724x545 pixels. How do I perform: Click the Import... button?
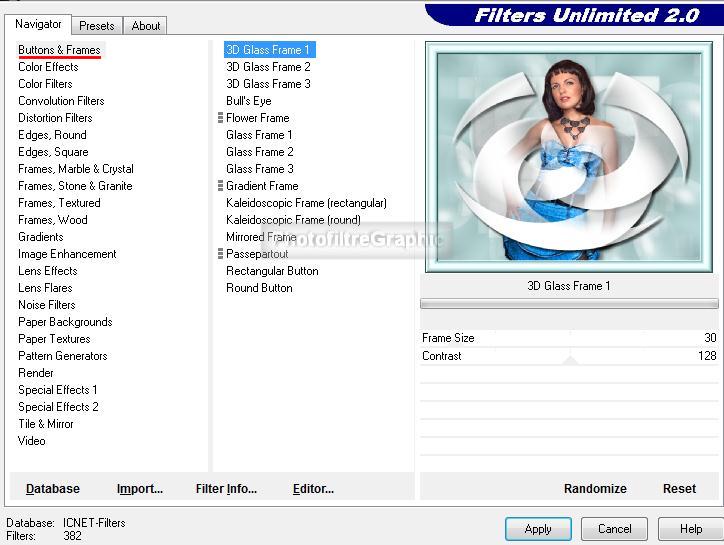click(x=139, y=489)
